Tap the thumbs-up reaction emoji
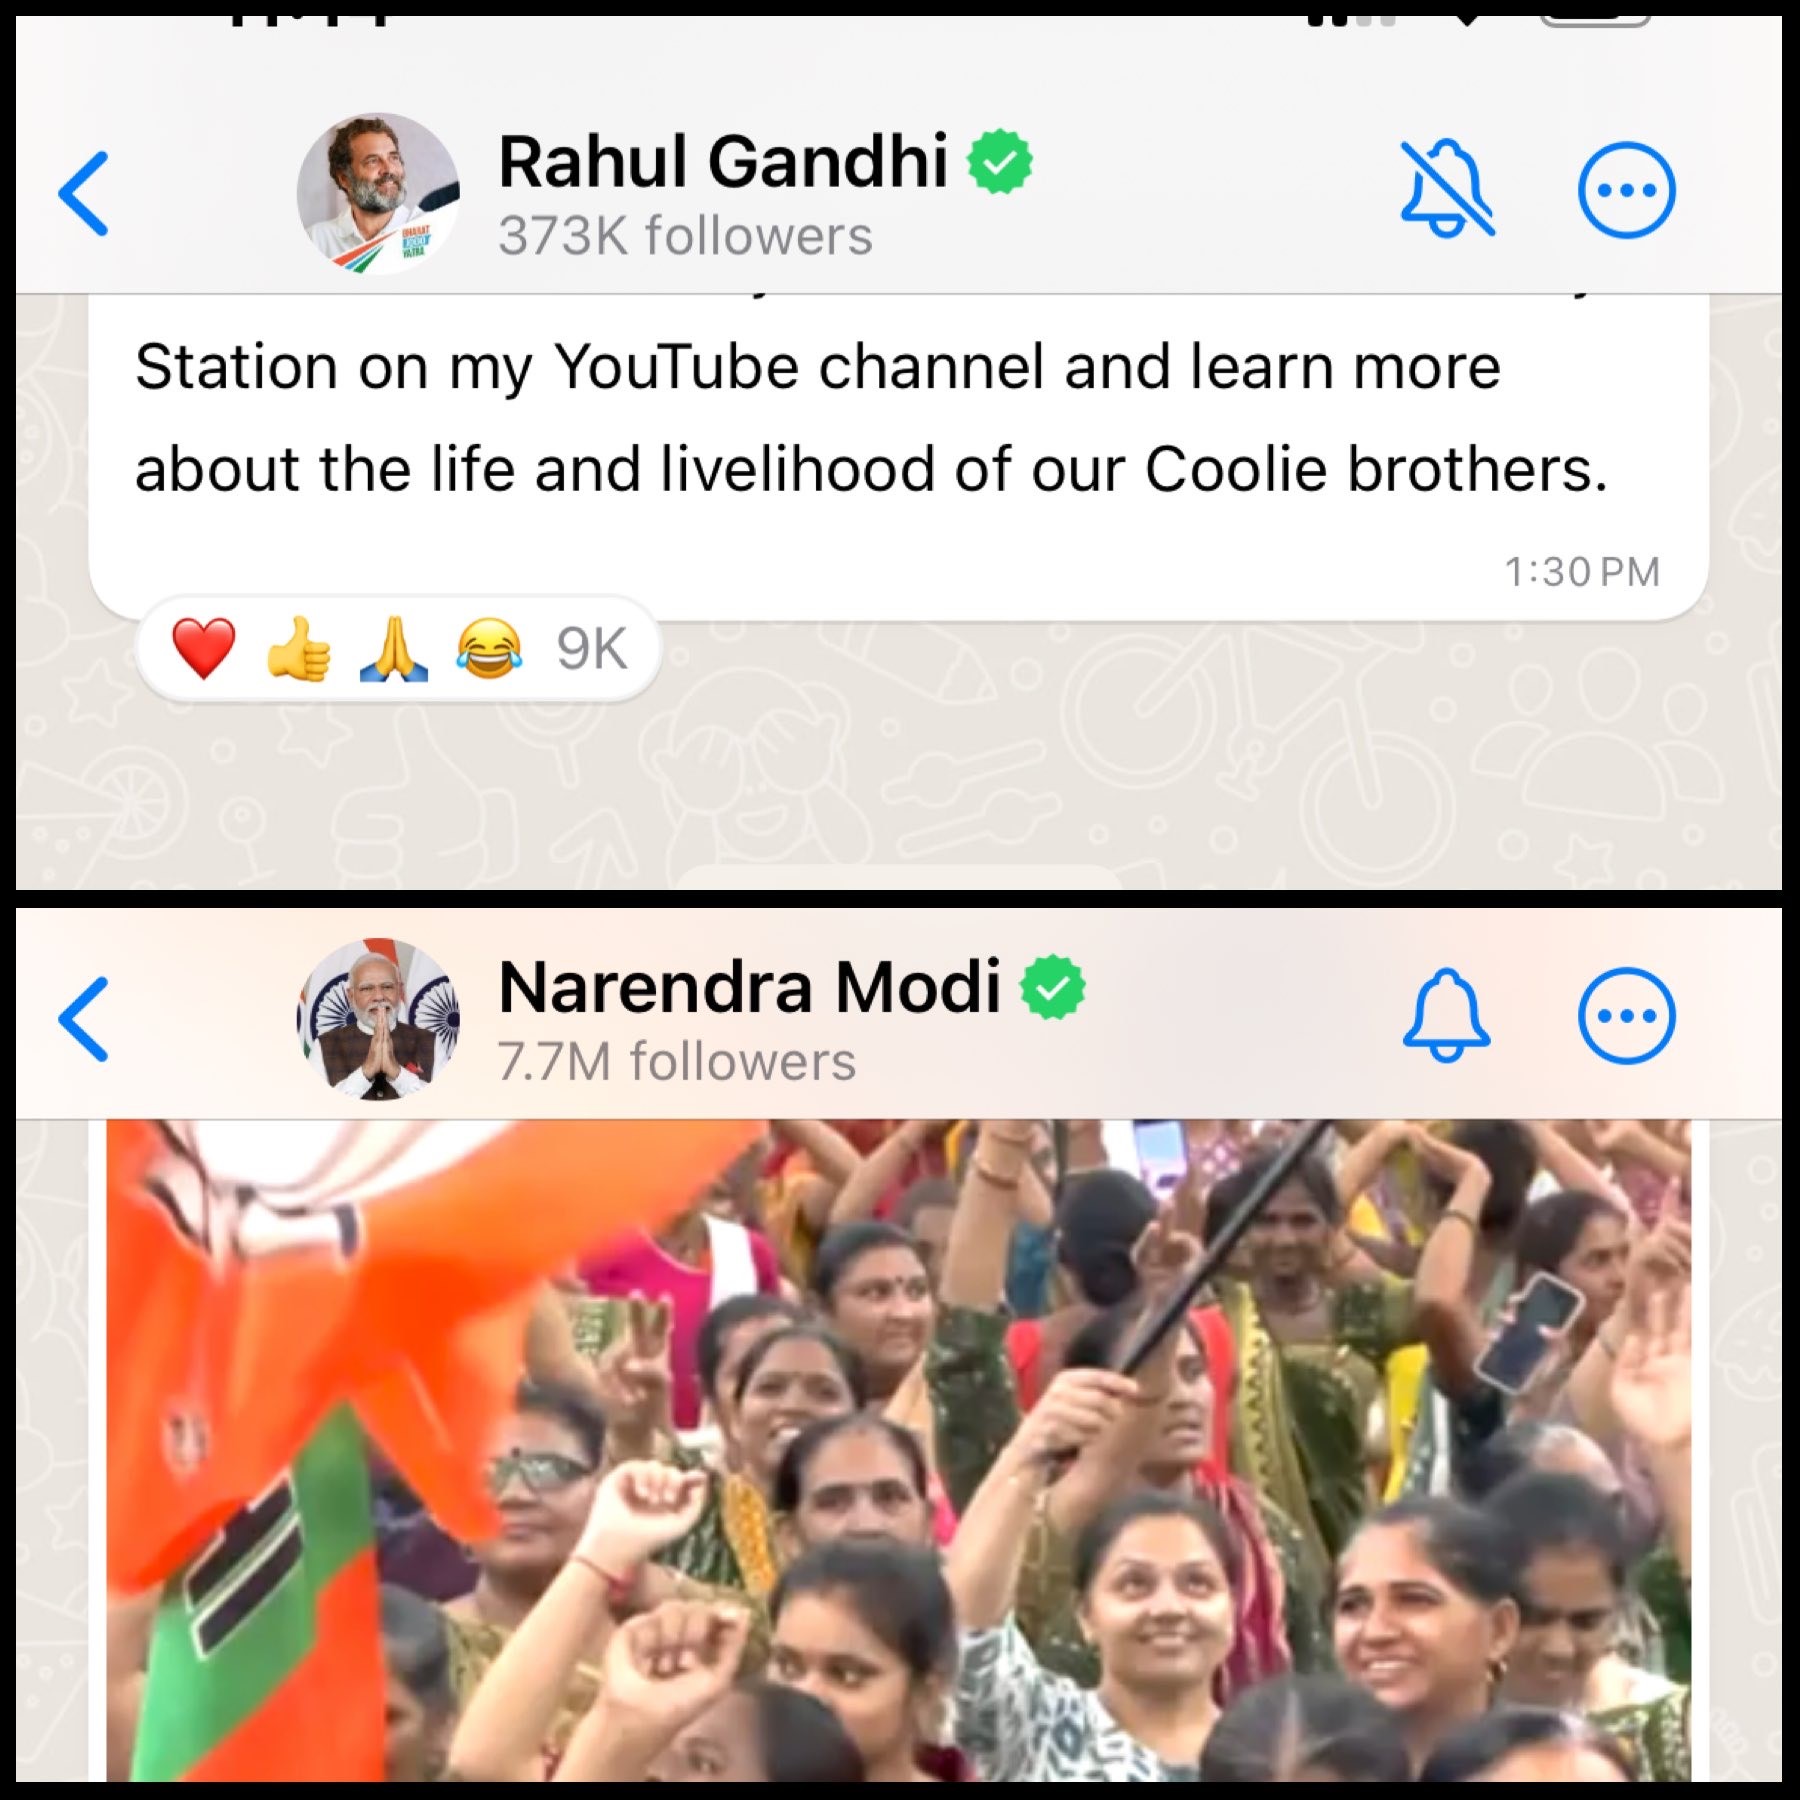Image resolution: width=1800 pixels, height=1800 pixels. [x=299, y=648]
